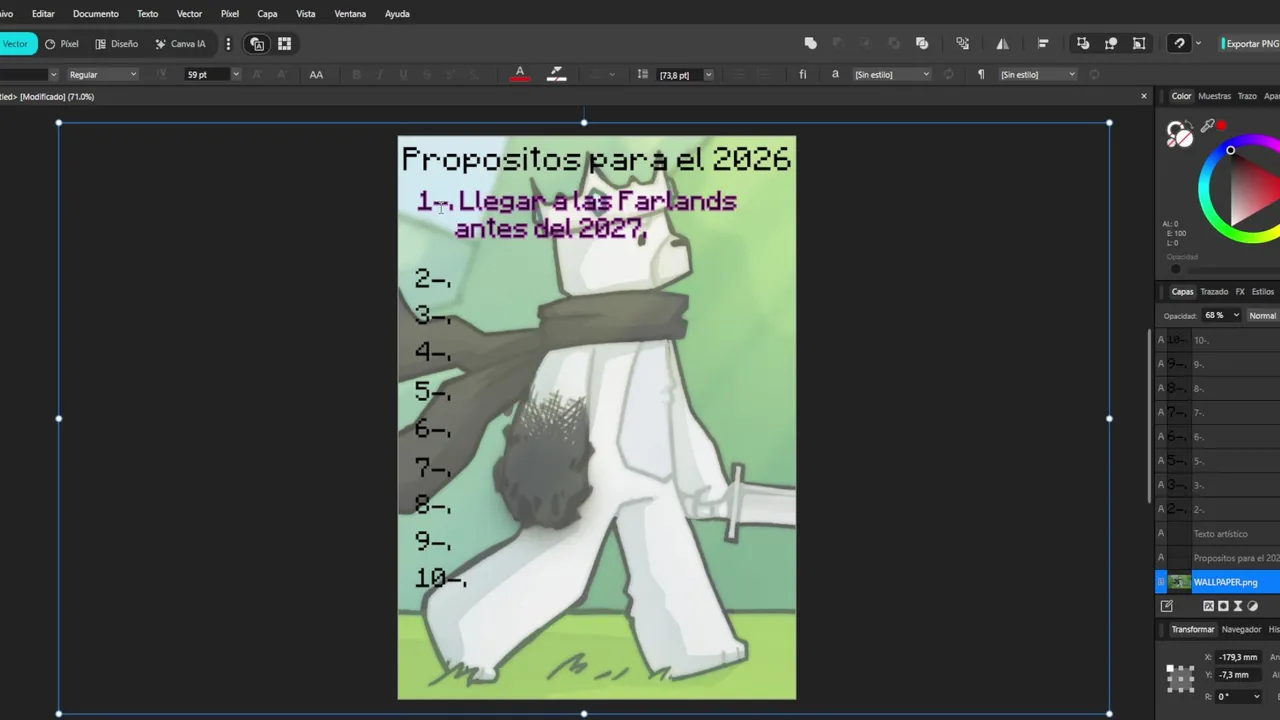Click the grid layout icon in top toolbar
The width and height of the screenshot is (1280, 720).
click(x=284, y=44)
